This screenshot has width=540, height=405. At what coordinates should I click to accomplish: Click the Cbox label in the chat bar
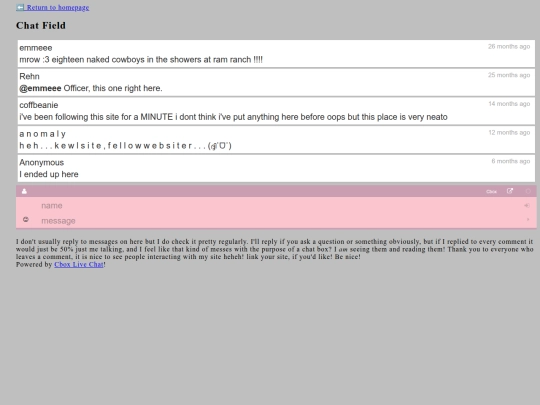[491, 191]
